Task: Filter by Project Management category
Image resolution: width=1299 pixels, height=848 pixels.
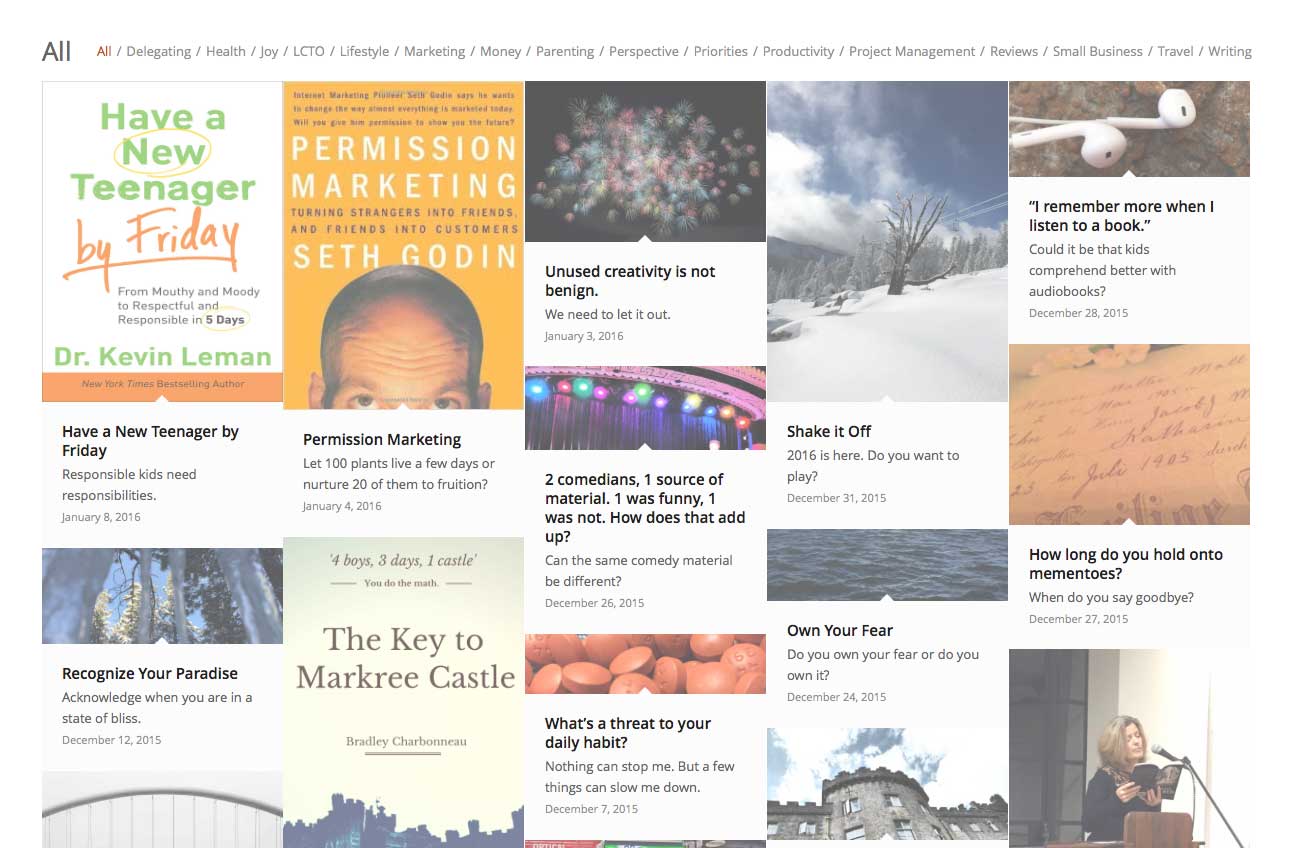Action: 912,51
